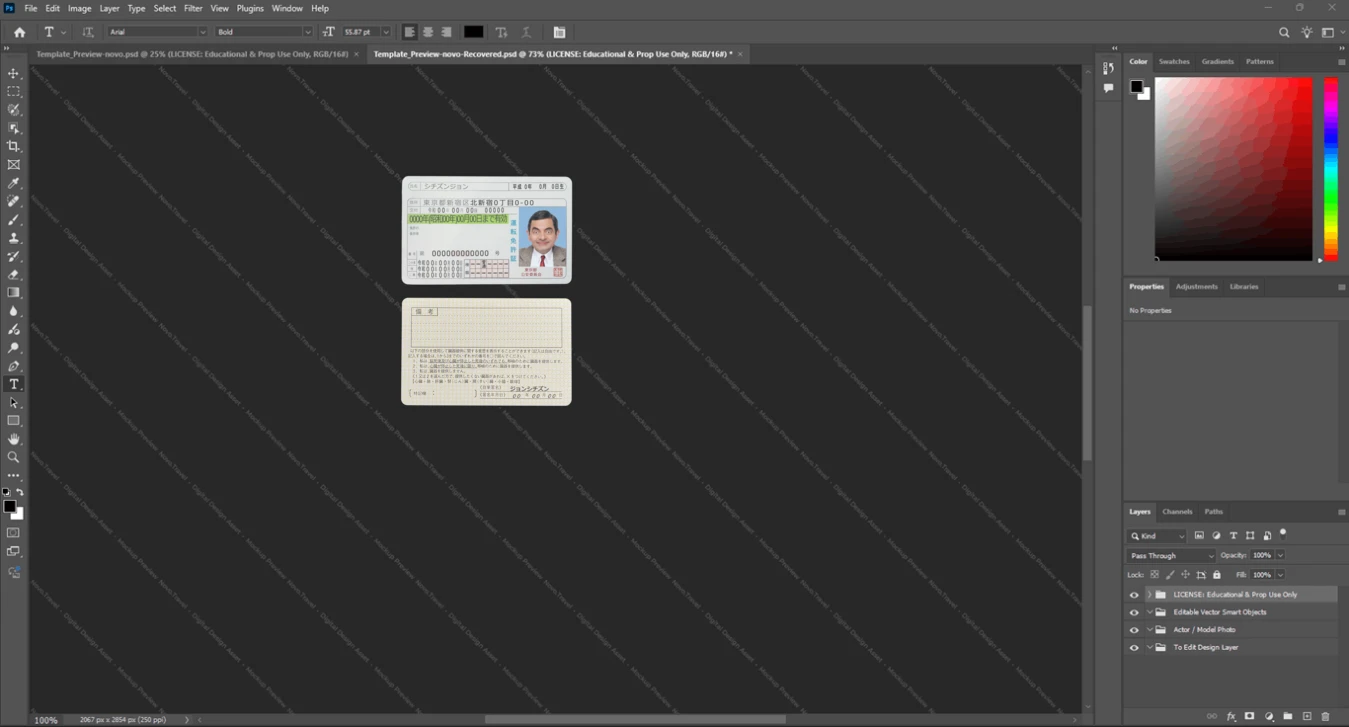
Task: Switch to the Template_Preview-novo.psd document tab
Action: pyautogui.click(x=192, y=54)
